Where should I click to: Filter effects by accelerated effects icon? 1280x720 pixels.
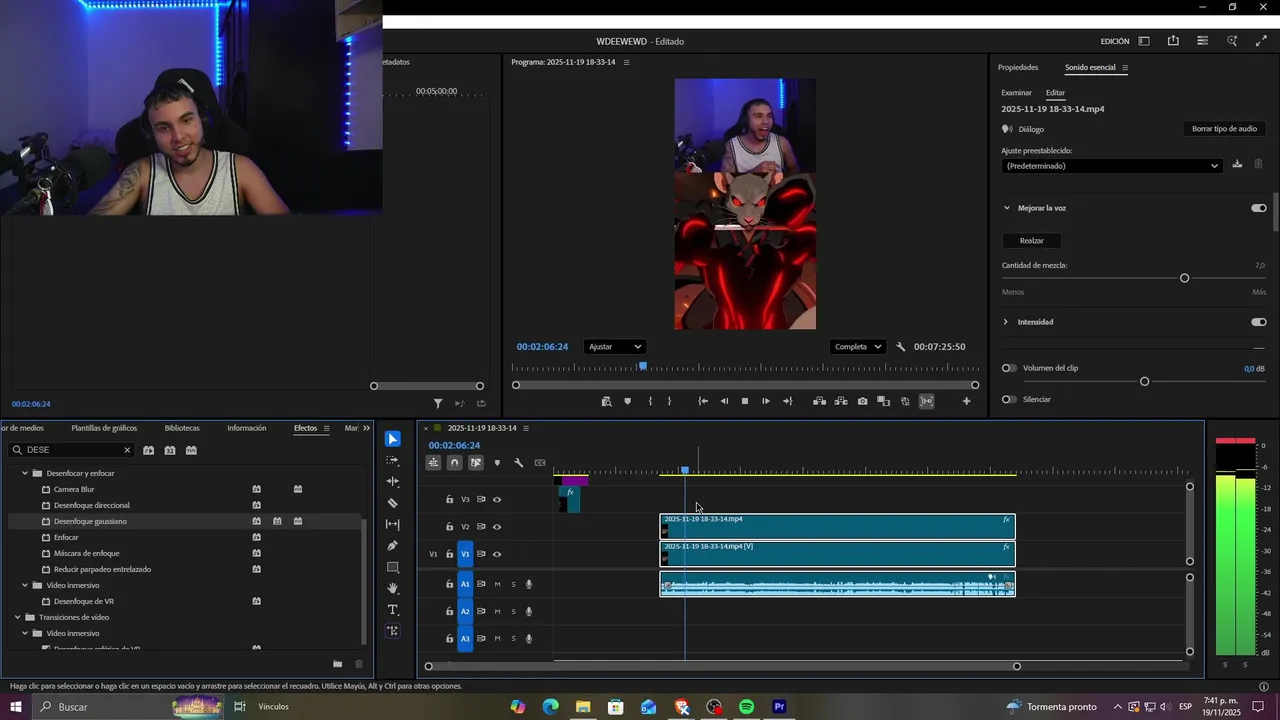(x=148, y=450)
